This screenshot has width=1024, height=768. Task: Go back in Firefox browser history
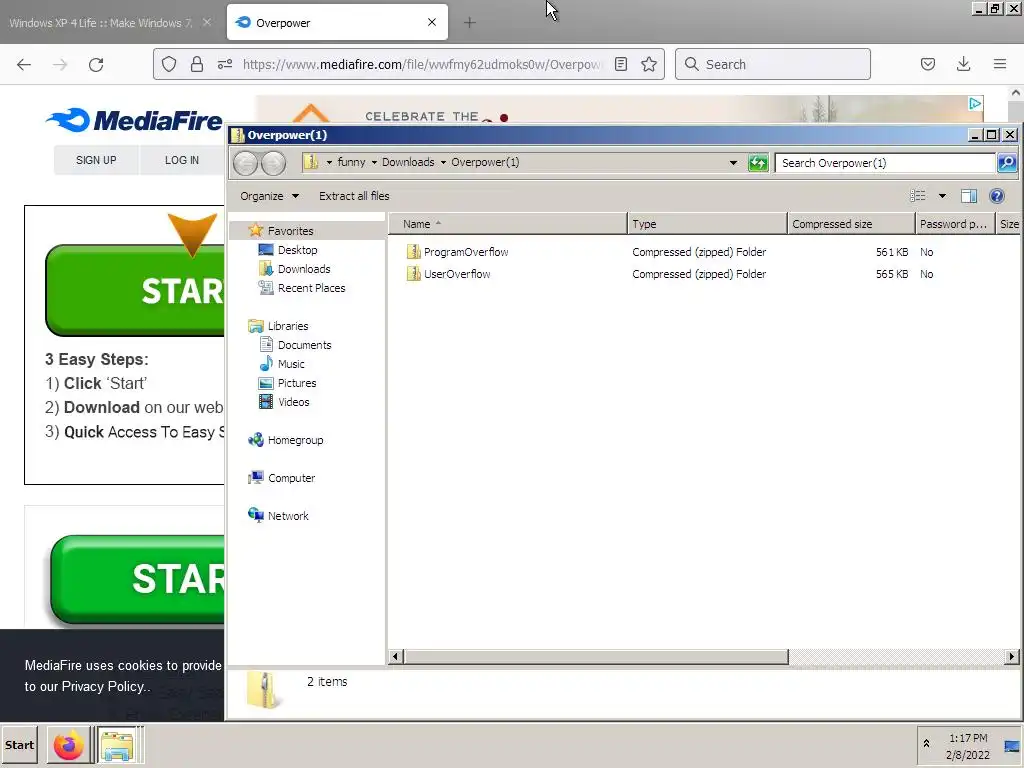coord(24,64)
